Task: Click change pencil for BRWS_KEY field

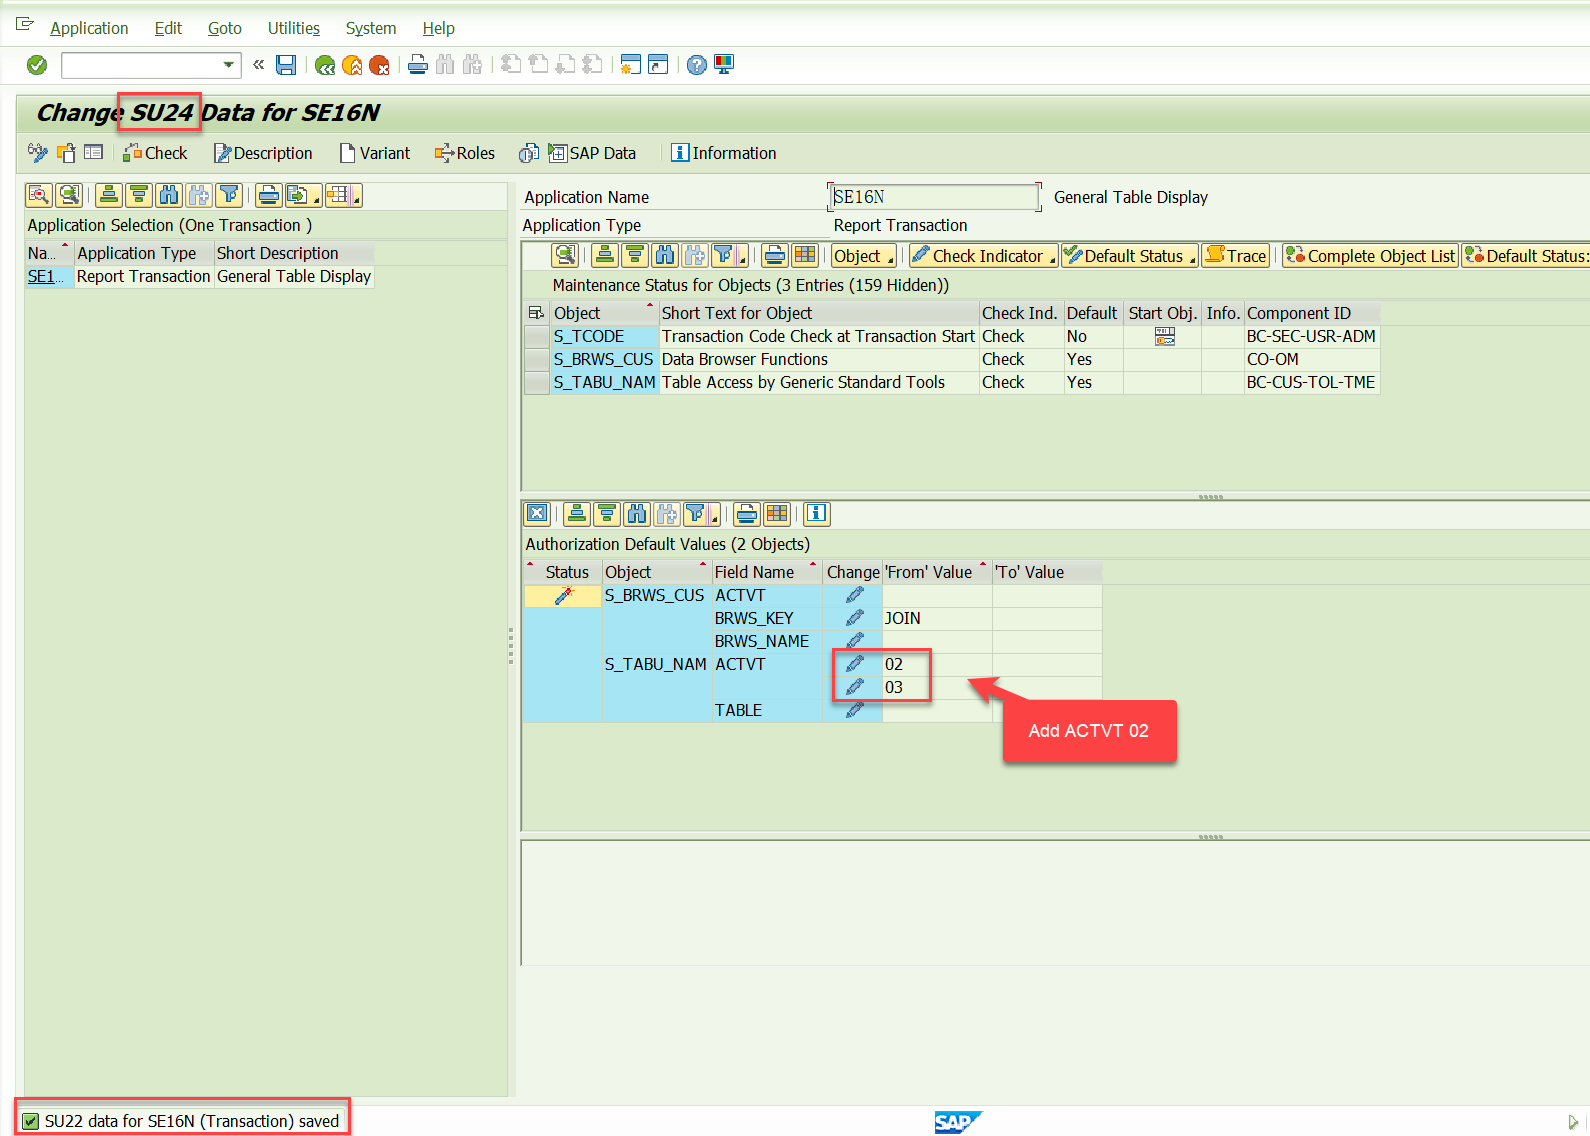Action: (854, 619)
